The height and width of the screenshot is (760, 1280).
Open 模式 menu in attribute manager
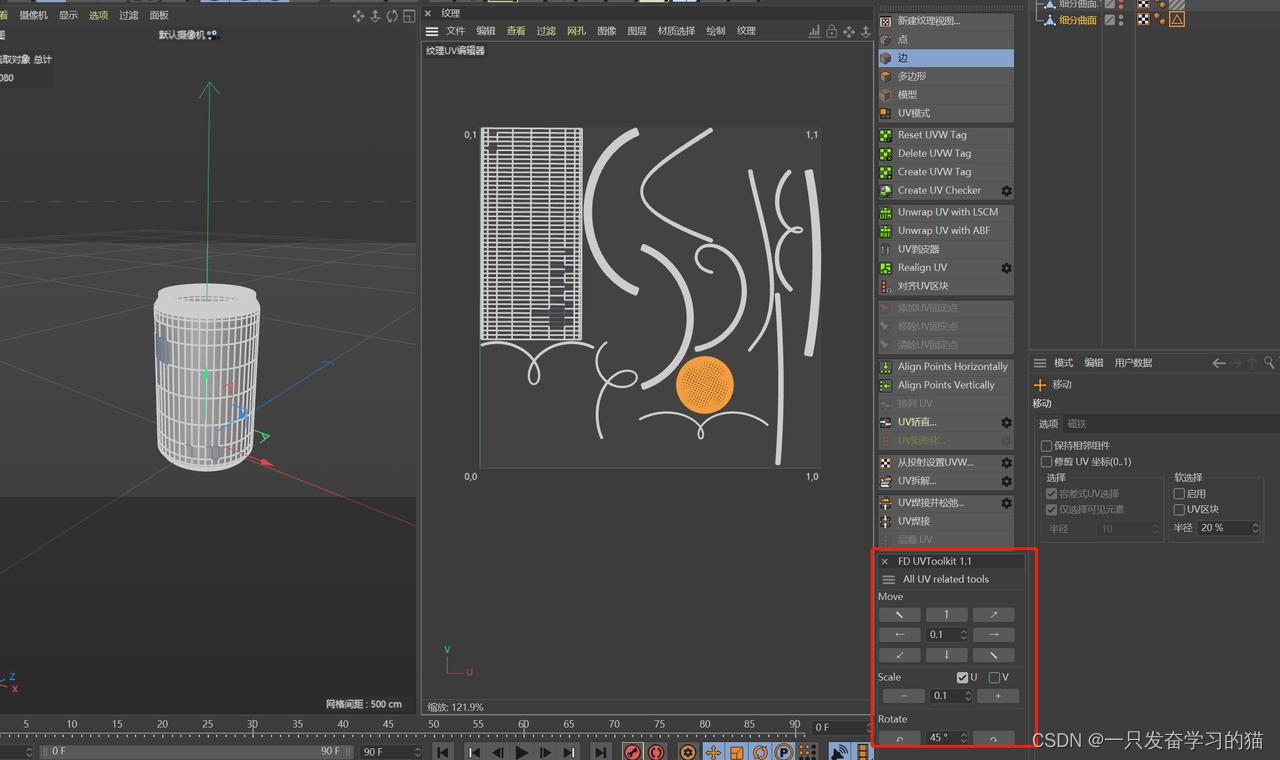click(x=1063, y=363)
